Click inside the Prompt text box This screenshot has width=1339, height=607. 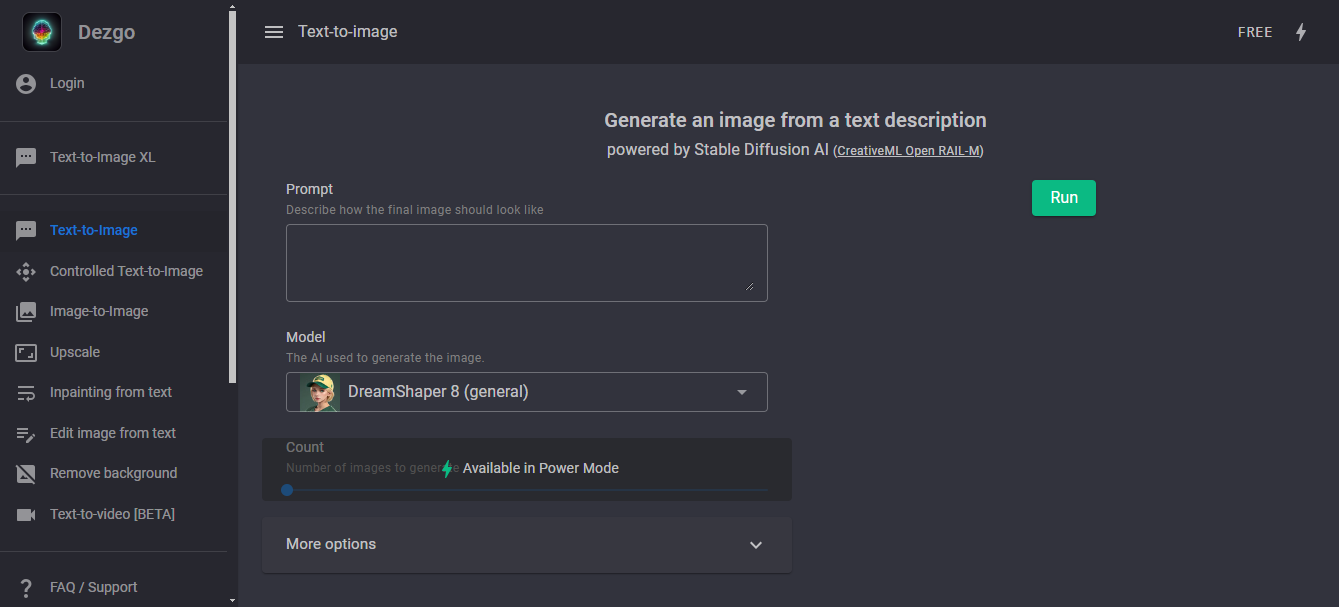526,262
